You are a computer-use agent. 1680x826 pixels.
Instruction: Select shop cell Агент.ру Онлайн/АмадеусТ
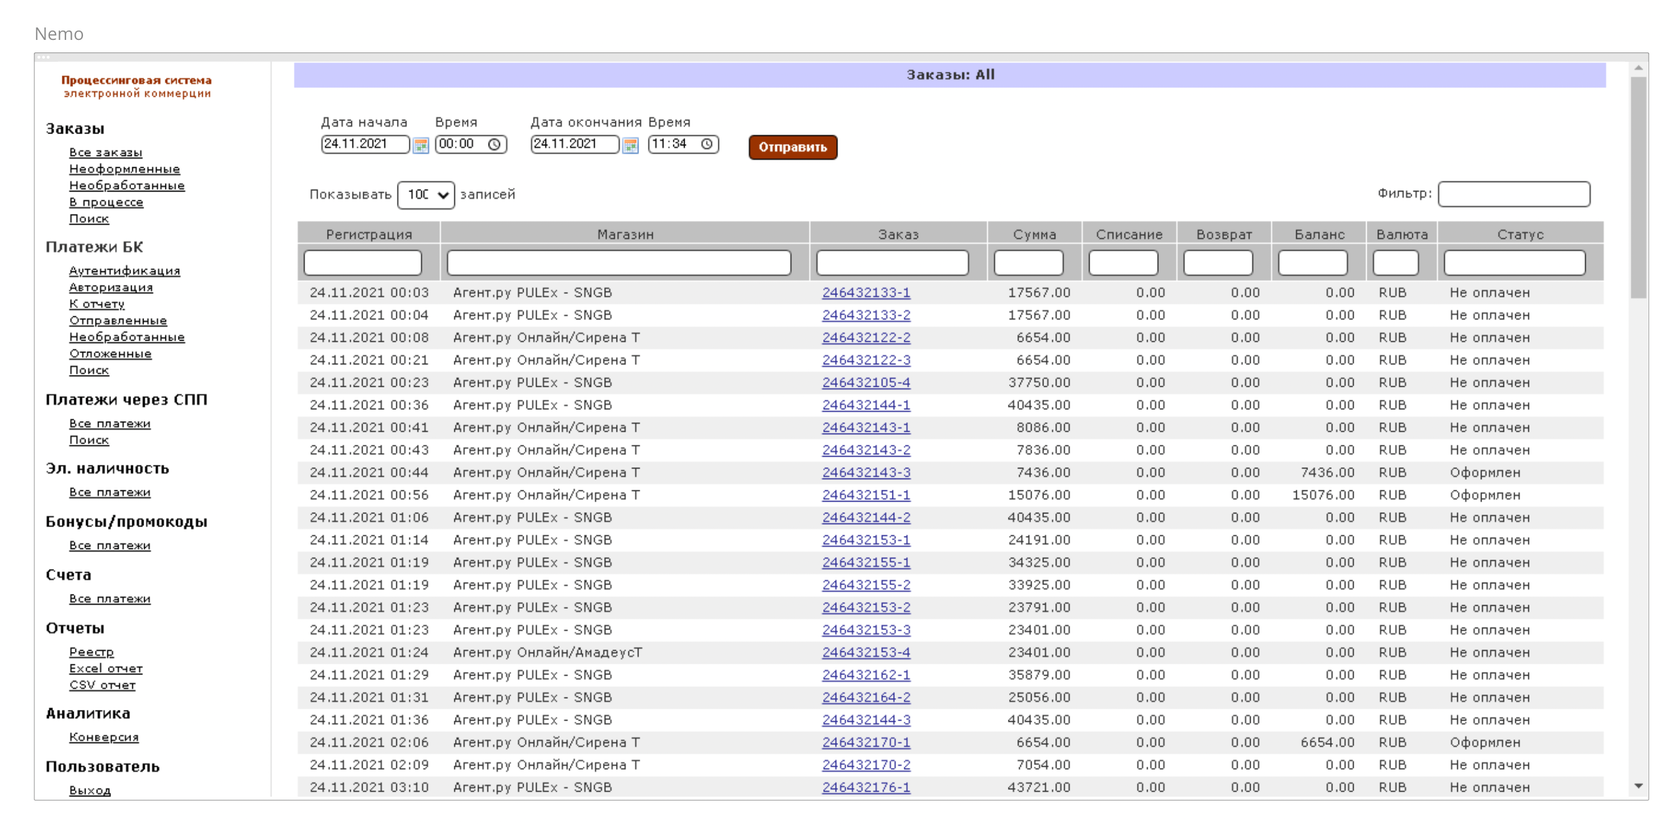coord(547,653)
